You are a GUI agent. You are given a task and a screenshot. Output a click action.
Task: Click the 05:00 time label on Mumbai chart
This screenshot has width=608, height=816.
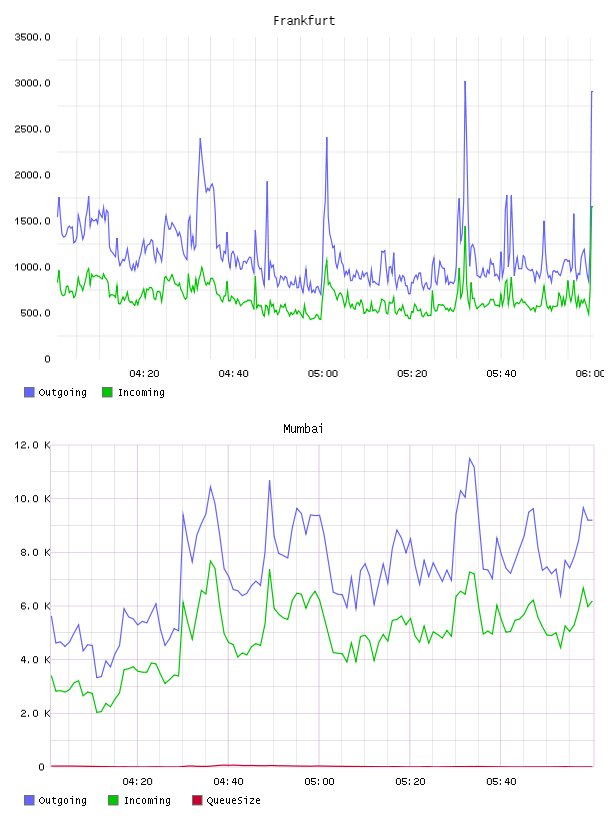coord(319,782)
